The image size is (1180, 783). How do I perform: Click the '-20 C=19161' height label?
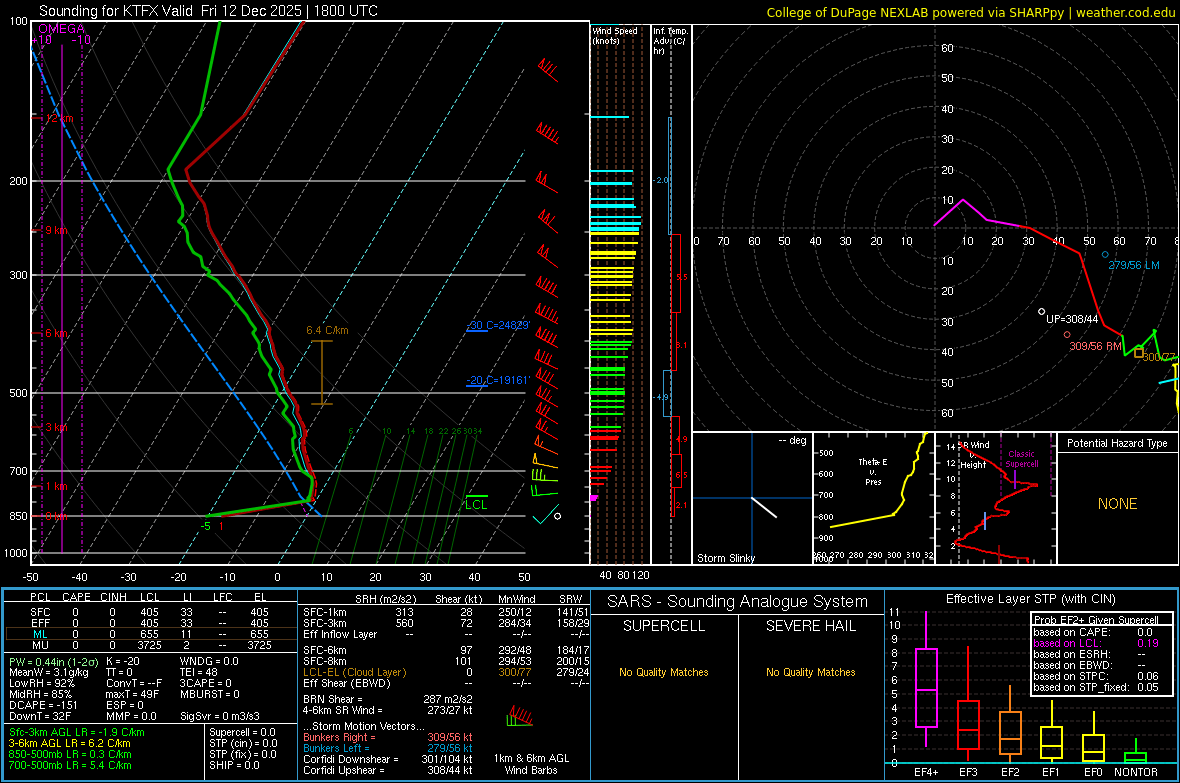tap(498, 380)
